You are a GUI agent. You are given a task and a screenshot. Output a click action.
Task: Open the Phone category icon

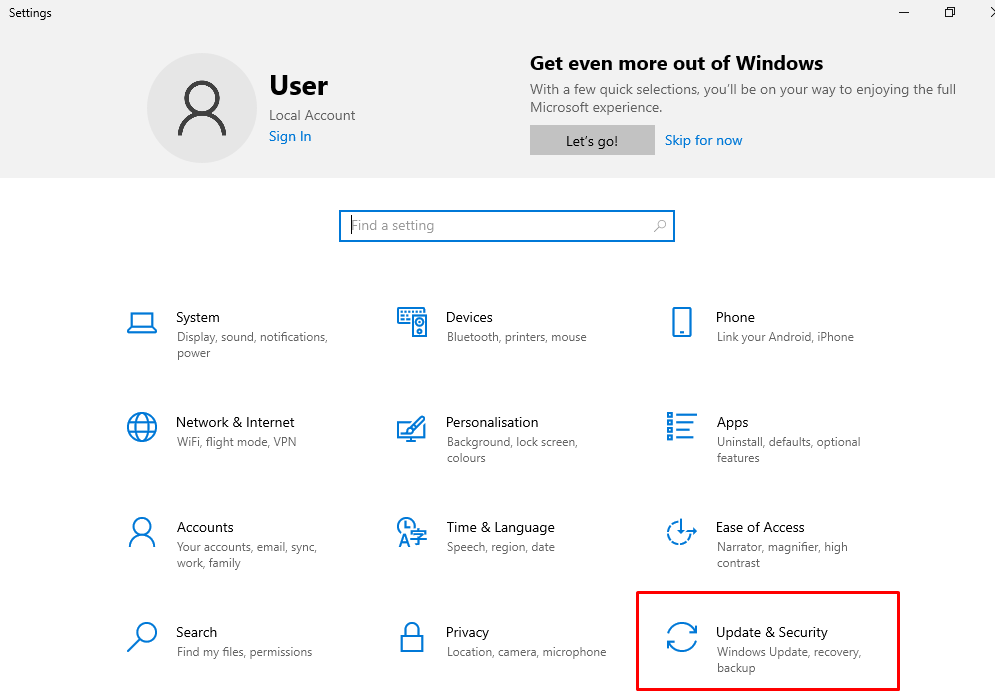click(682, 322)
